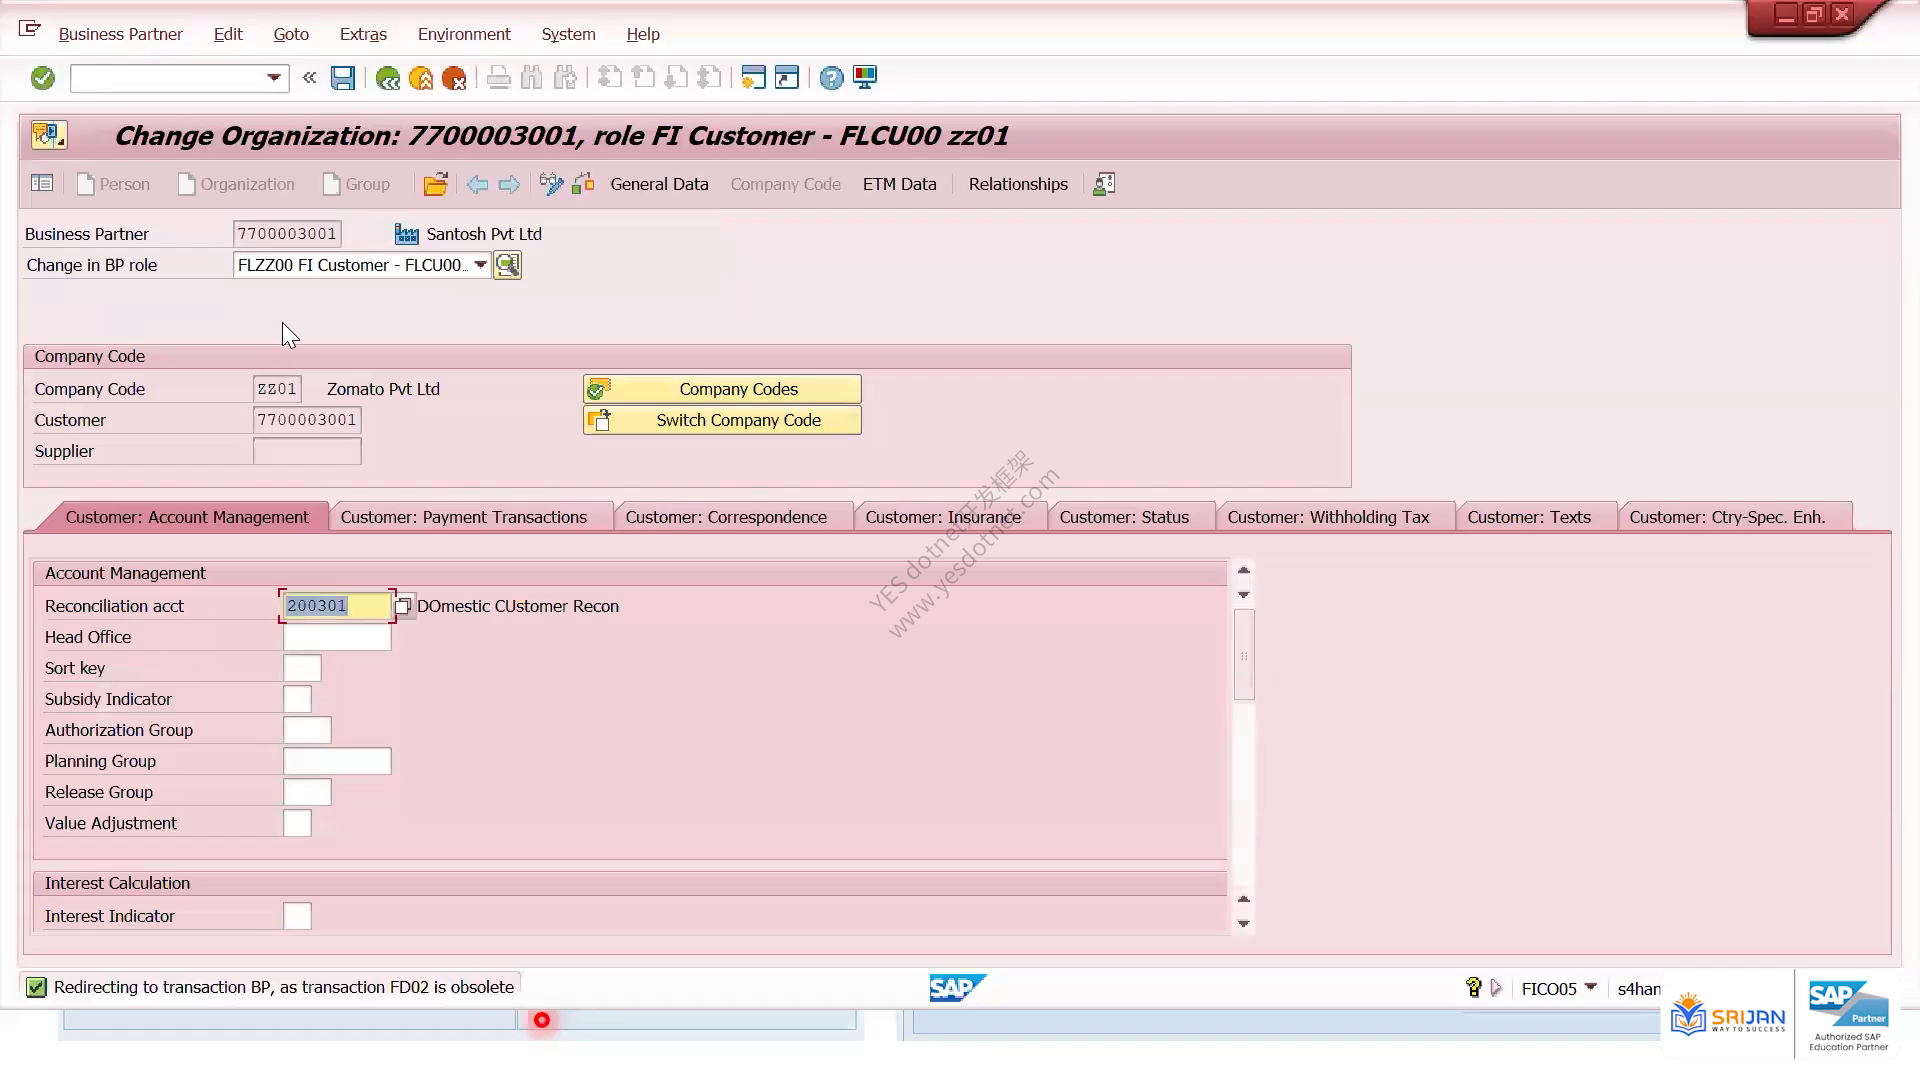Click the green Back arrow icon
The width and height of the screenshot is (1920, 1080).
point(388,78)
